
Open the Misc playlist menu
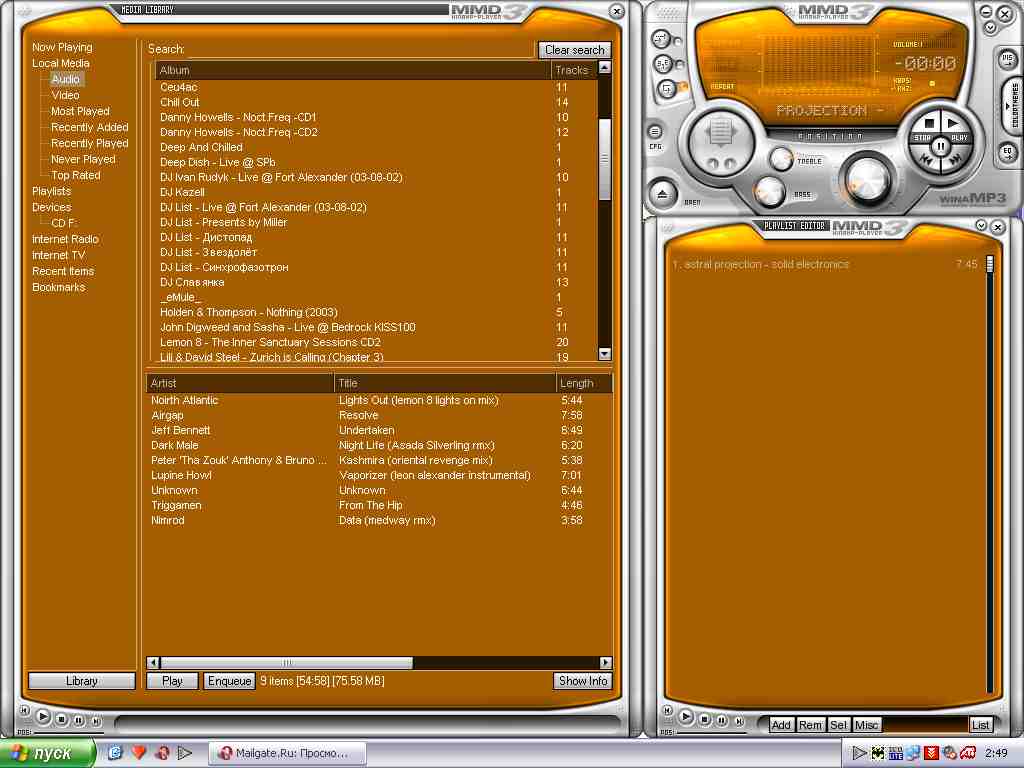[866, 725]
